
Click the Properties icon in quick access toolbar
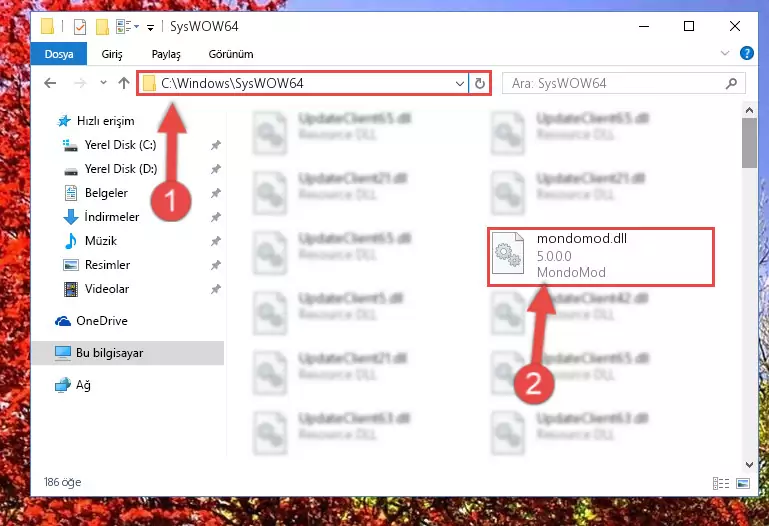coord(79,26)
